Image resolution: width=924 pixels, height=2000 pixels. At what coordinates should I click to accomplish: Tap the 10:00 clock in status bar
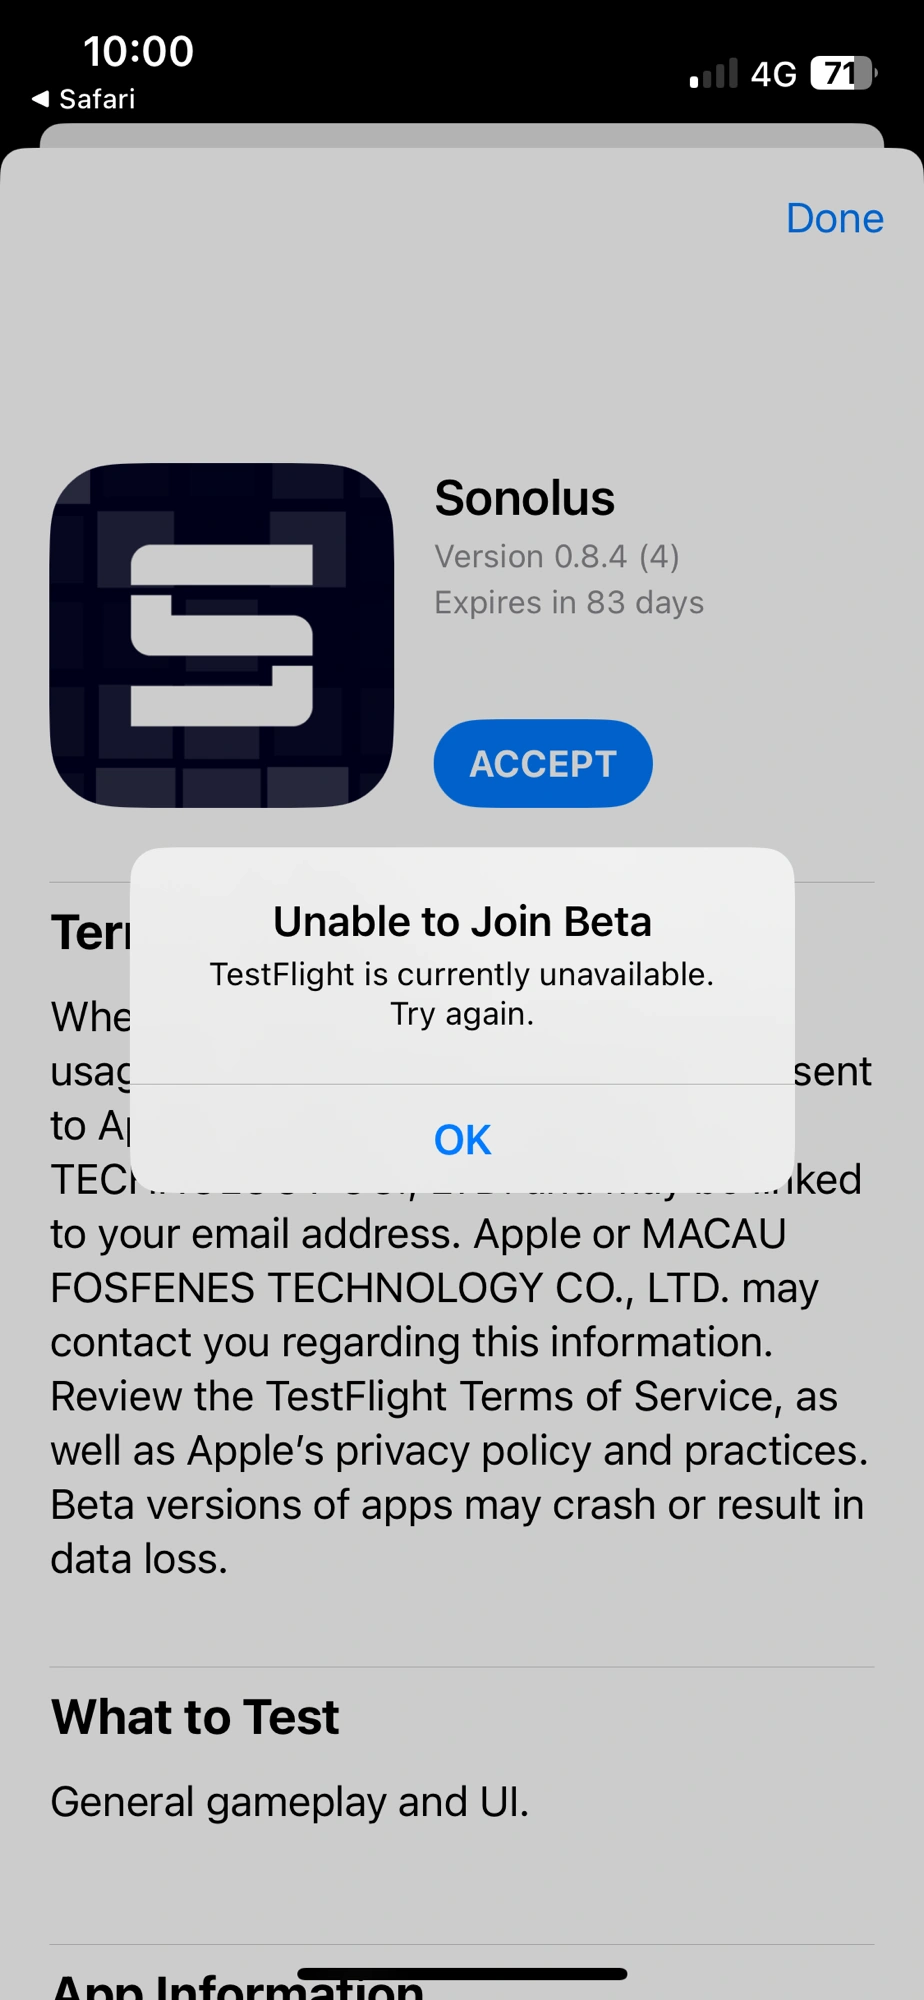point(138,51)
